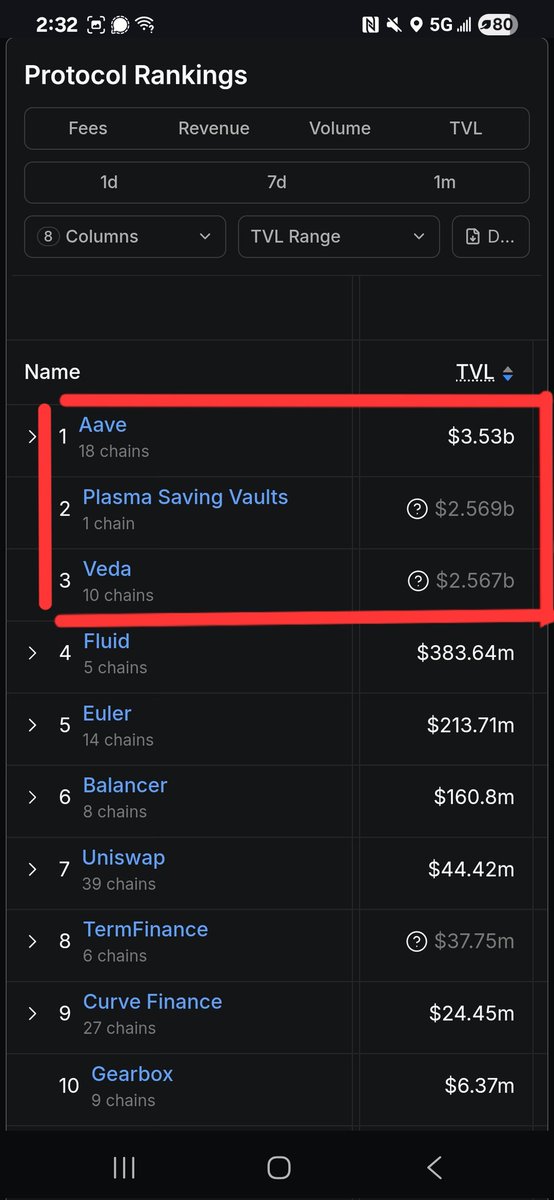Open the Columns dropdown

[x=125, y=237]
